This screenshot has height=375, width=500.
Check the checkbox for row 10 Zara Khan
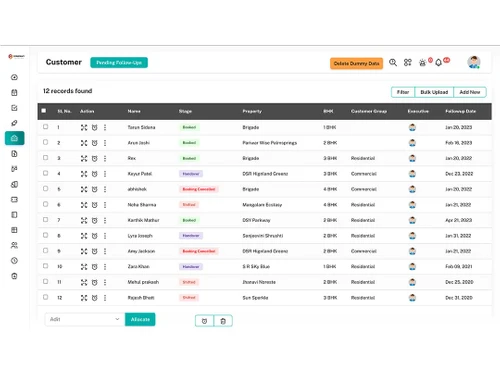pyautogui.click(x=45, y=266)
